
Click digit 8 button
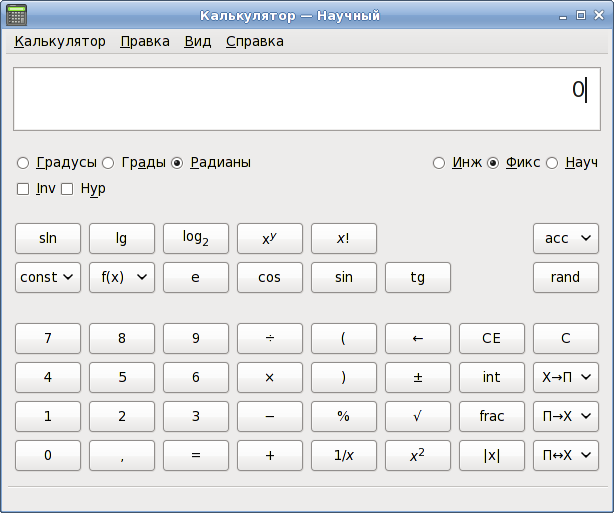(x=122, y=338)
